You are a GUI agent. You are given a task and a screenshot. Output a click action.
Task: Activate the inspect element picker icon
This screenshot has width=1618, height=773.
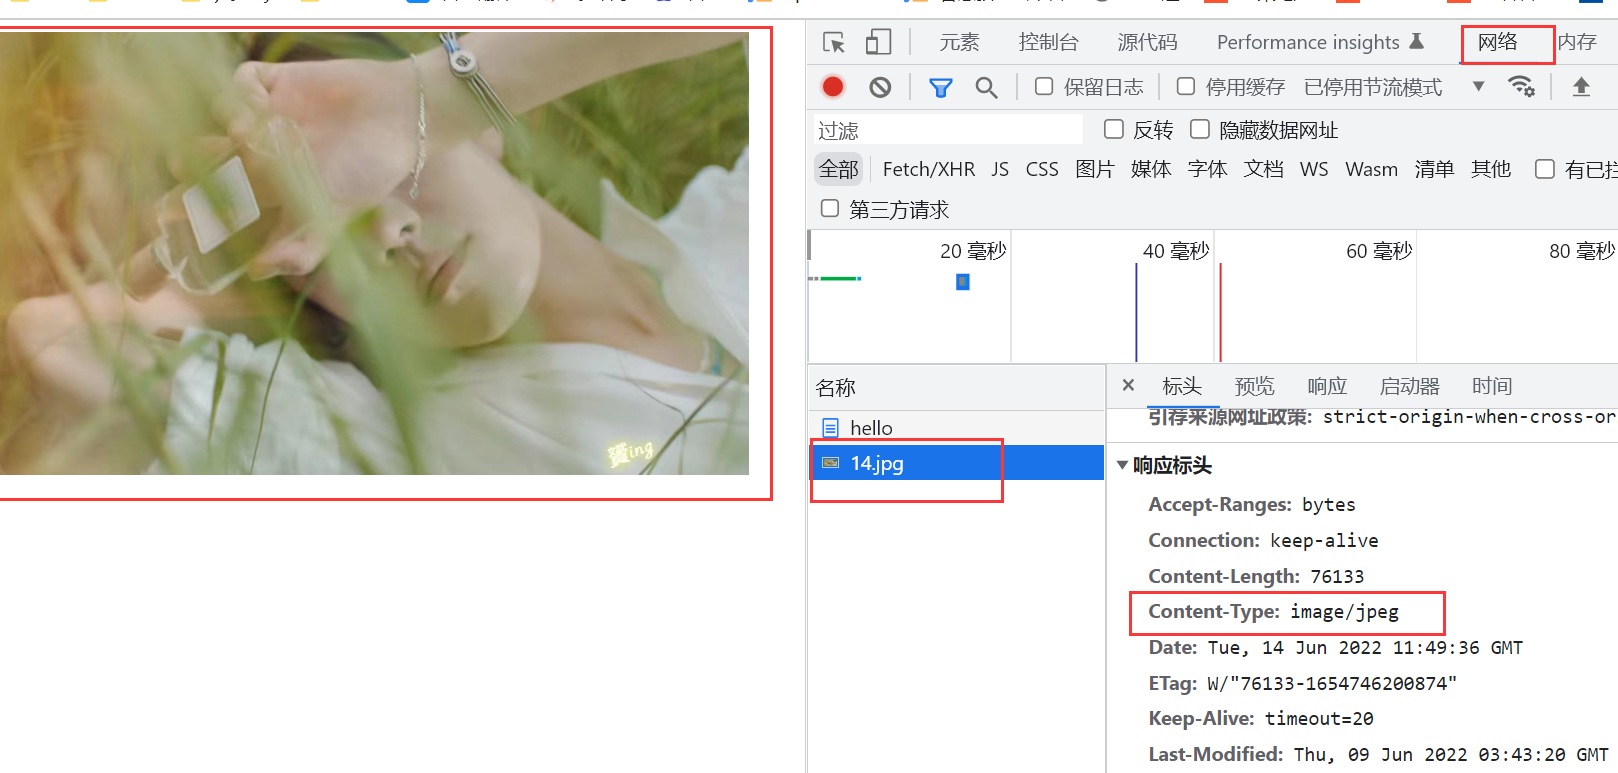coord(834,42)
